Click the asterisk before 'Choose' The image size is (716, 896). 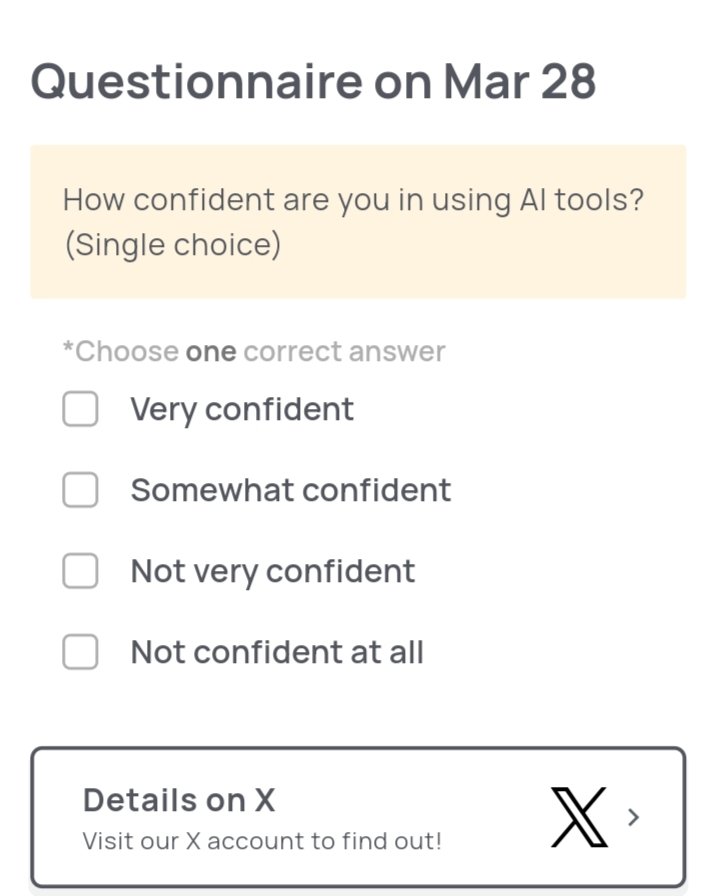68,349
